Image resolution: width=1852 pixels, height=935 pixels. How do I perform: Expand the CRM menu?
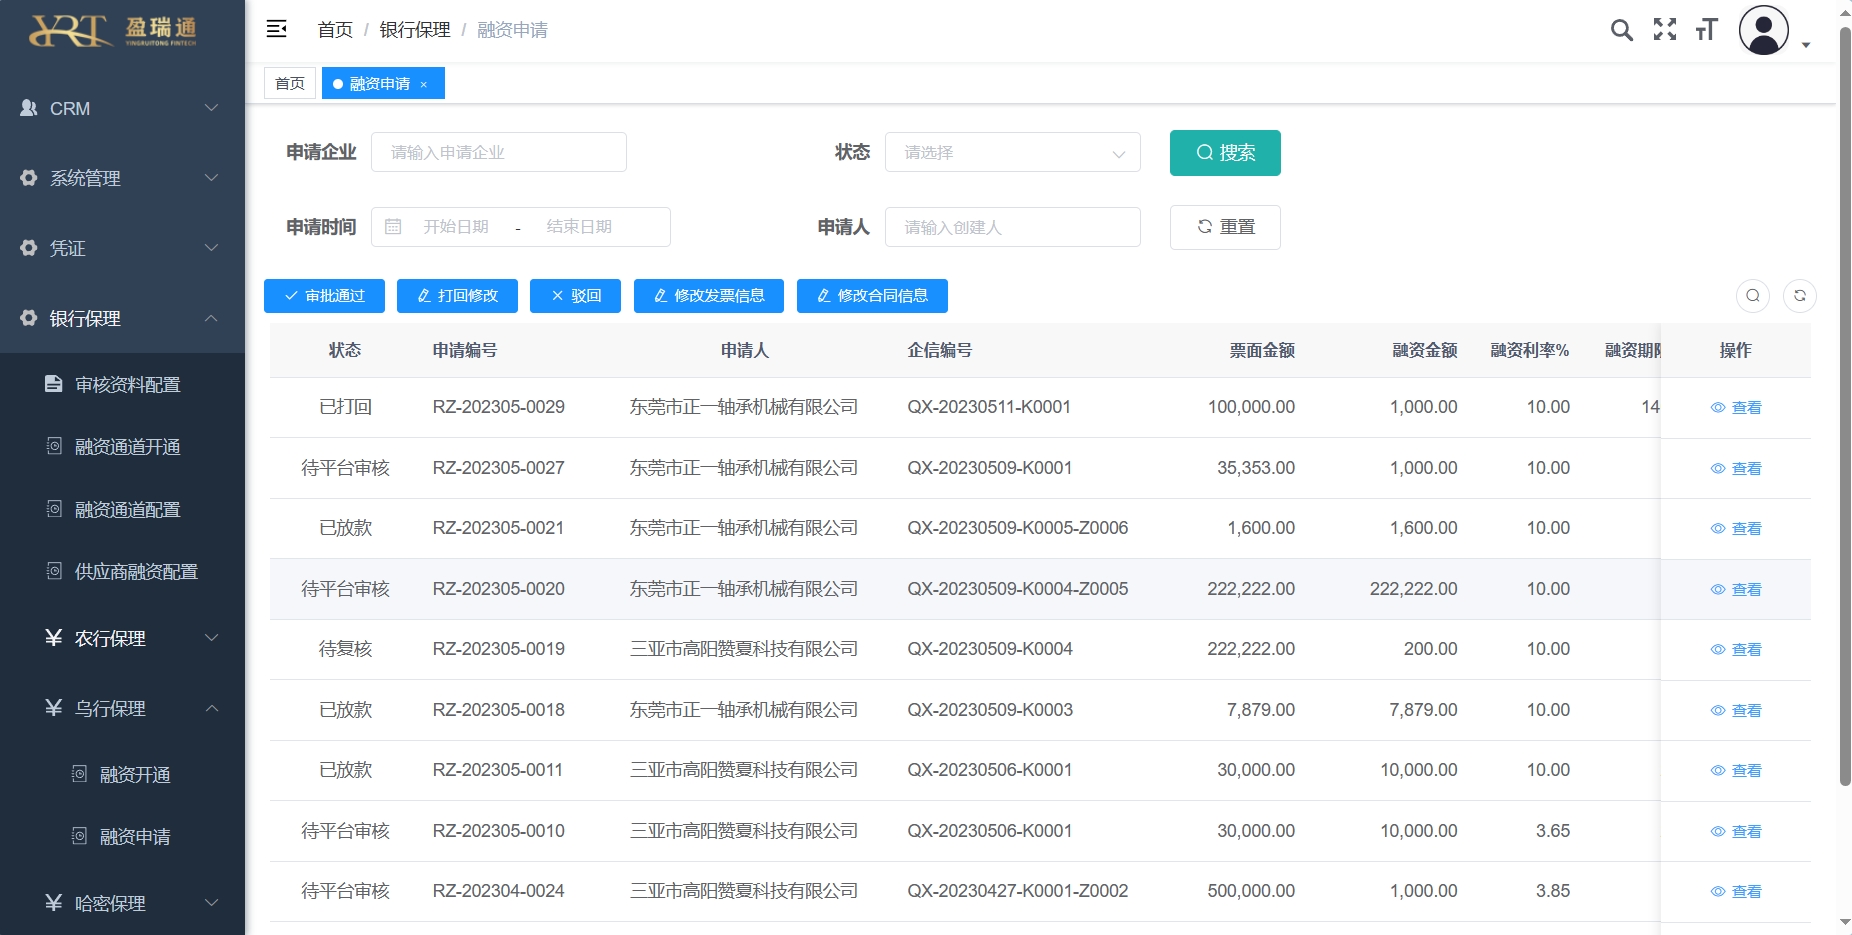pos(122,108)
